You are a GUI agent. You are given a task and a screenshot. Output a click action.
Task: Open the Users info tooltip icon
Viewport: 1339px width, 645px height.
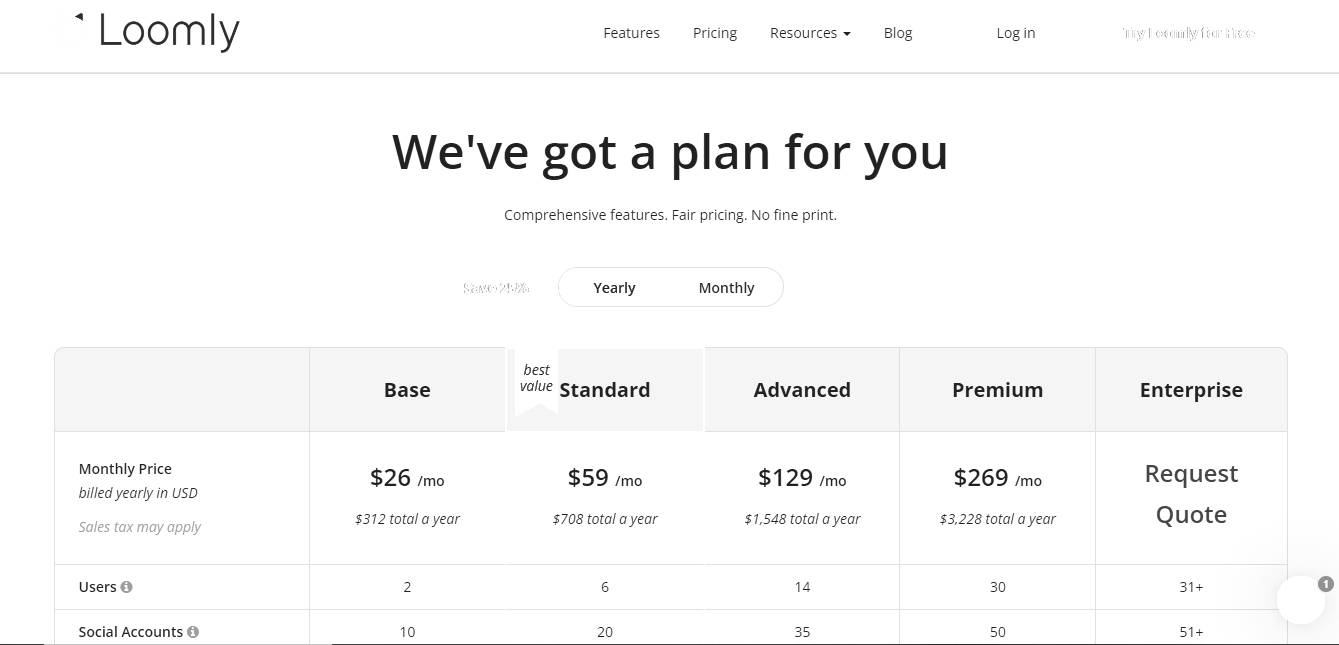tap(128, 587)
